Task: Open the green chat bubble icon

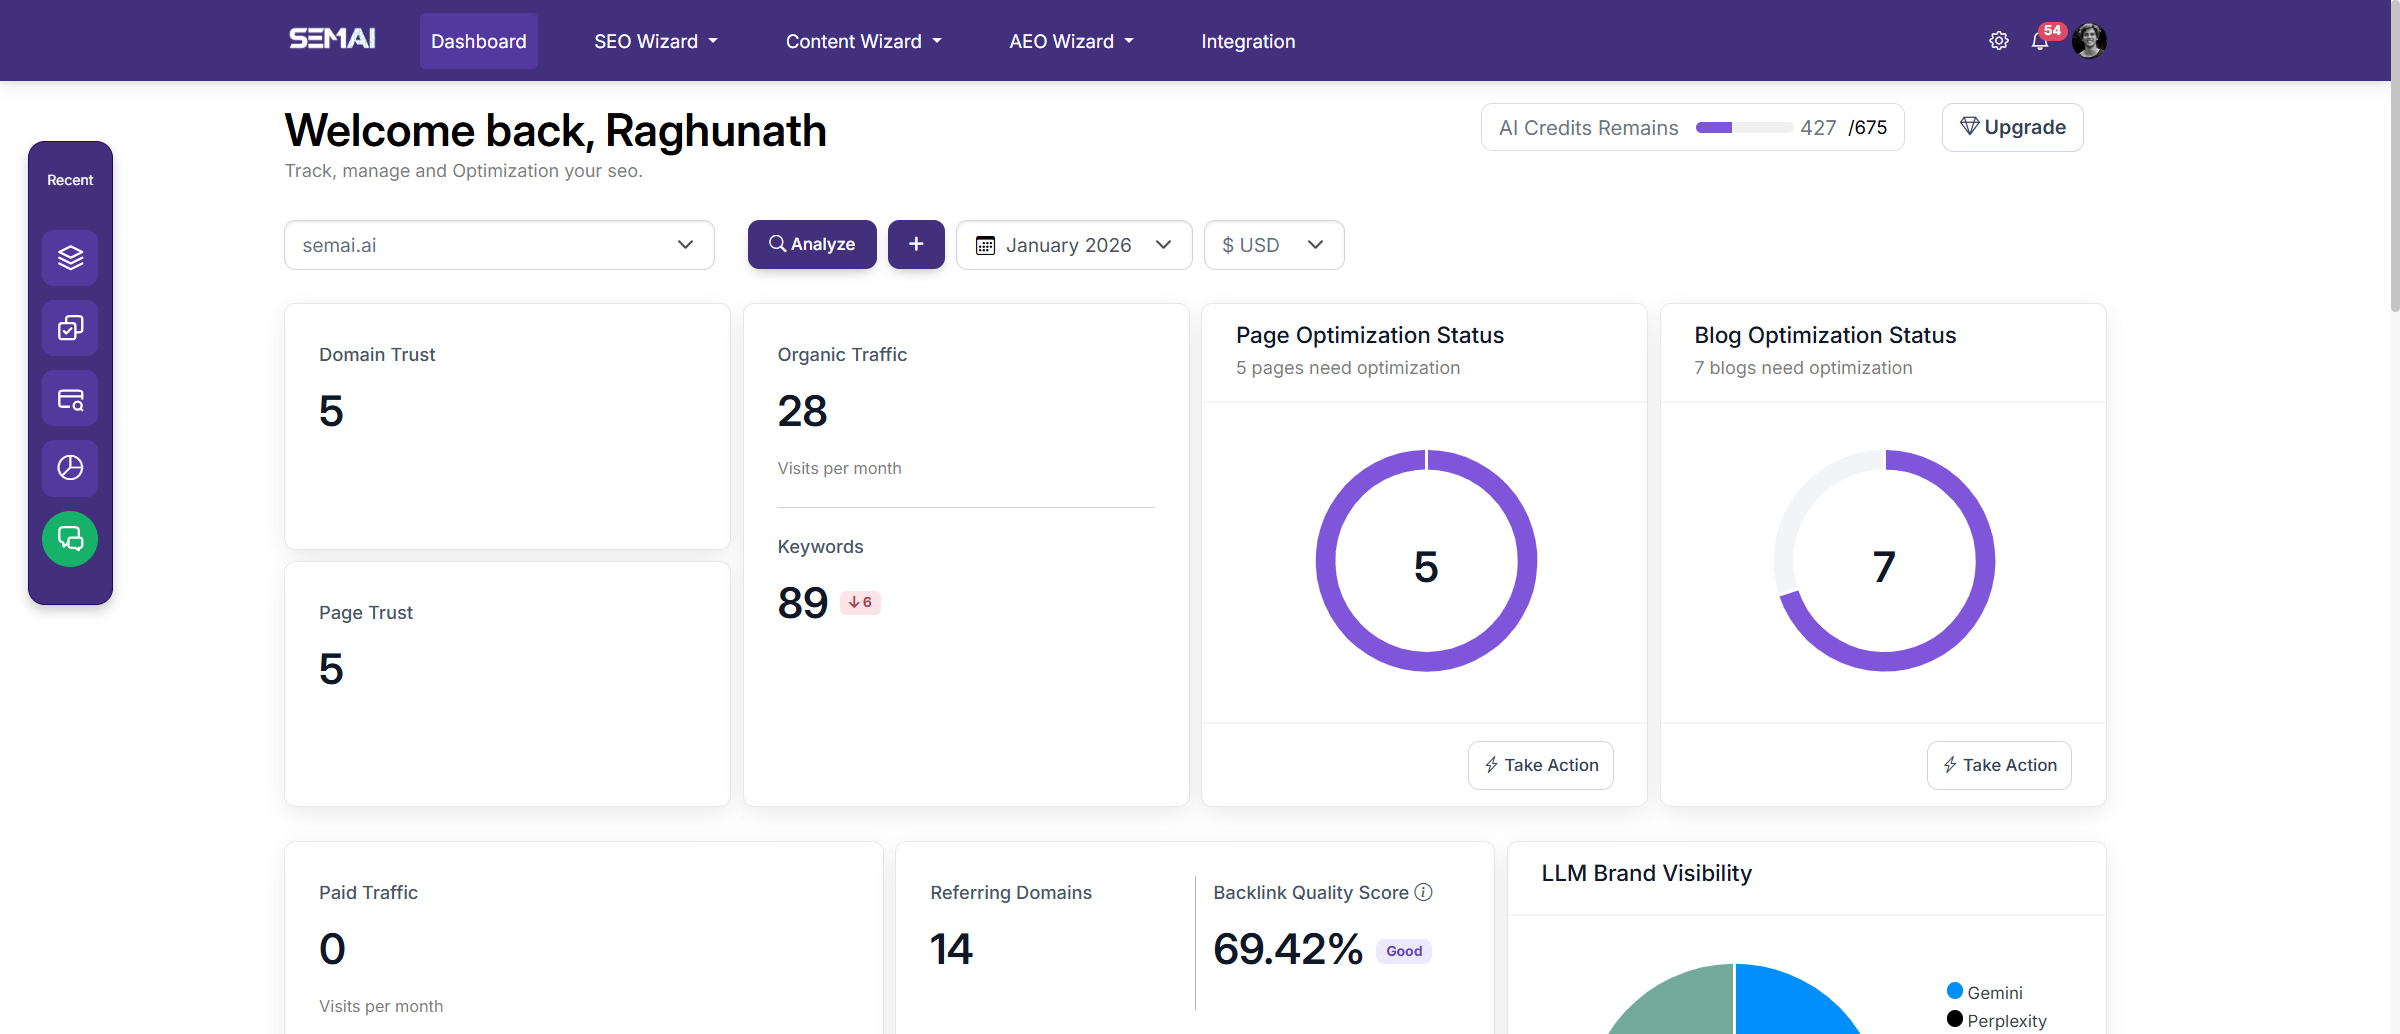Action: point(70,539)
